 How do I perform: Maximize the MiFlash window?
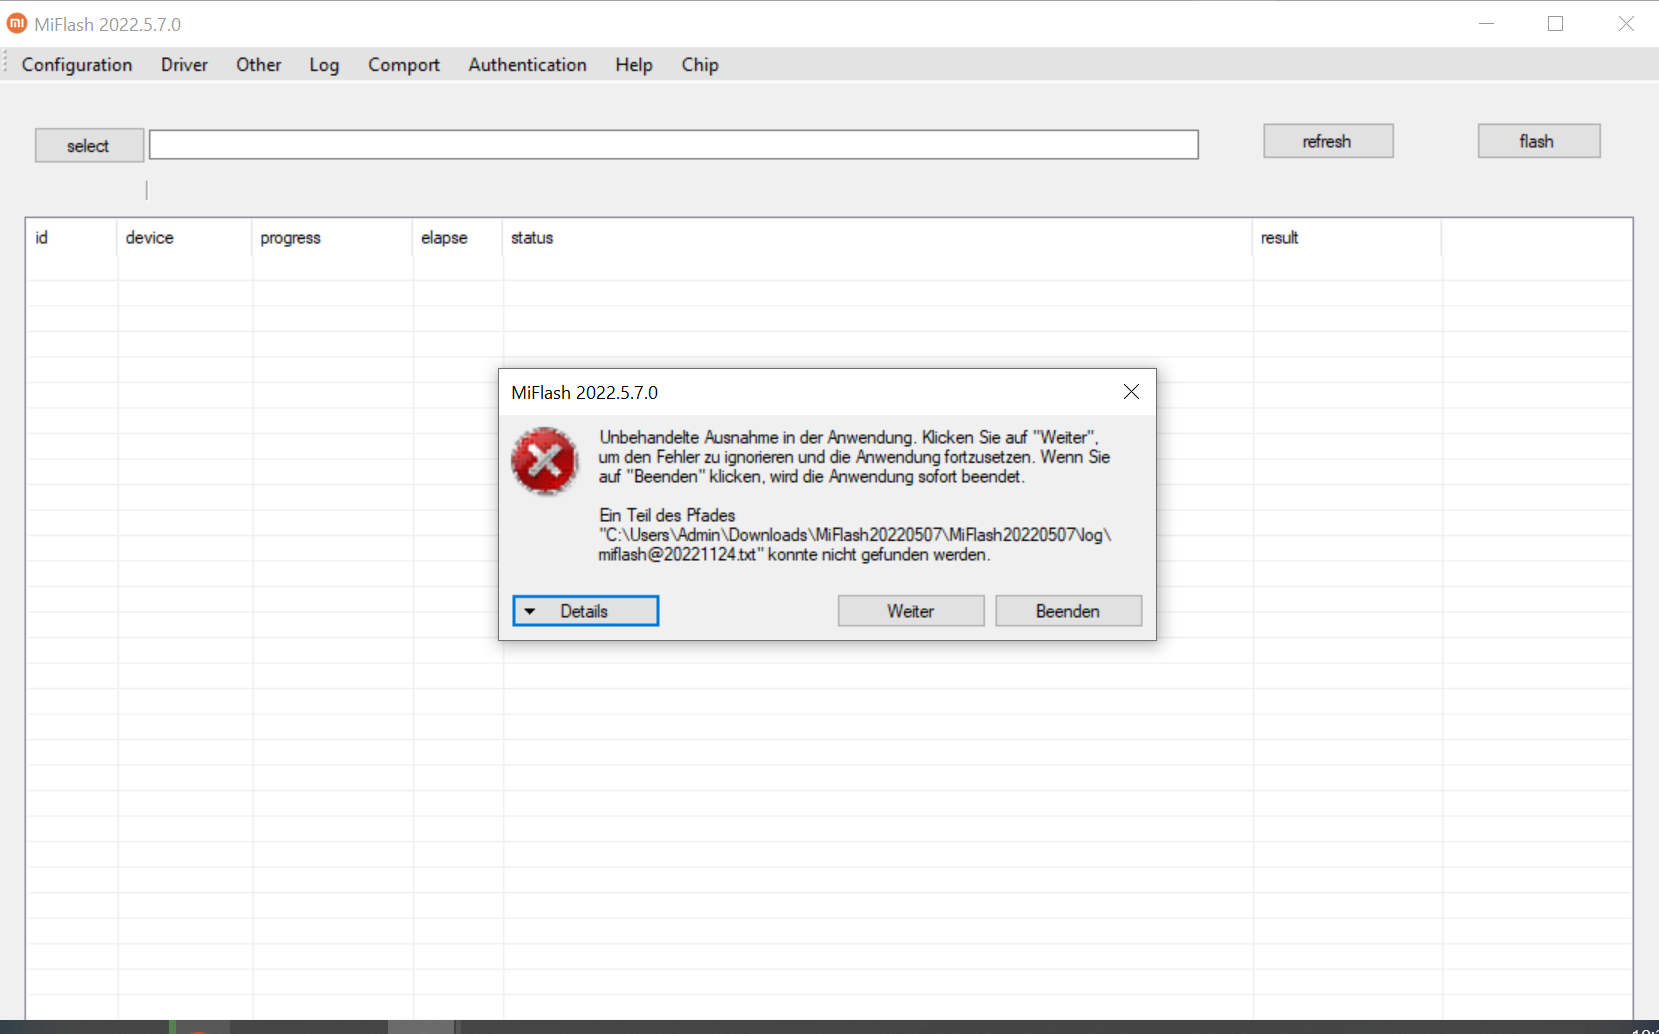[x=1555, y=24]
